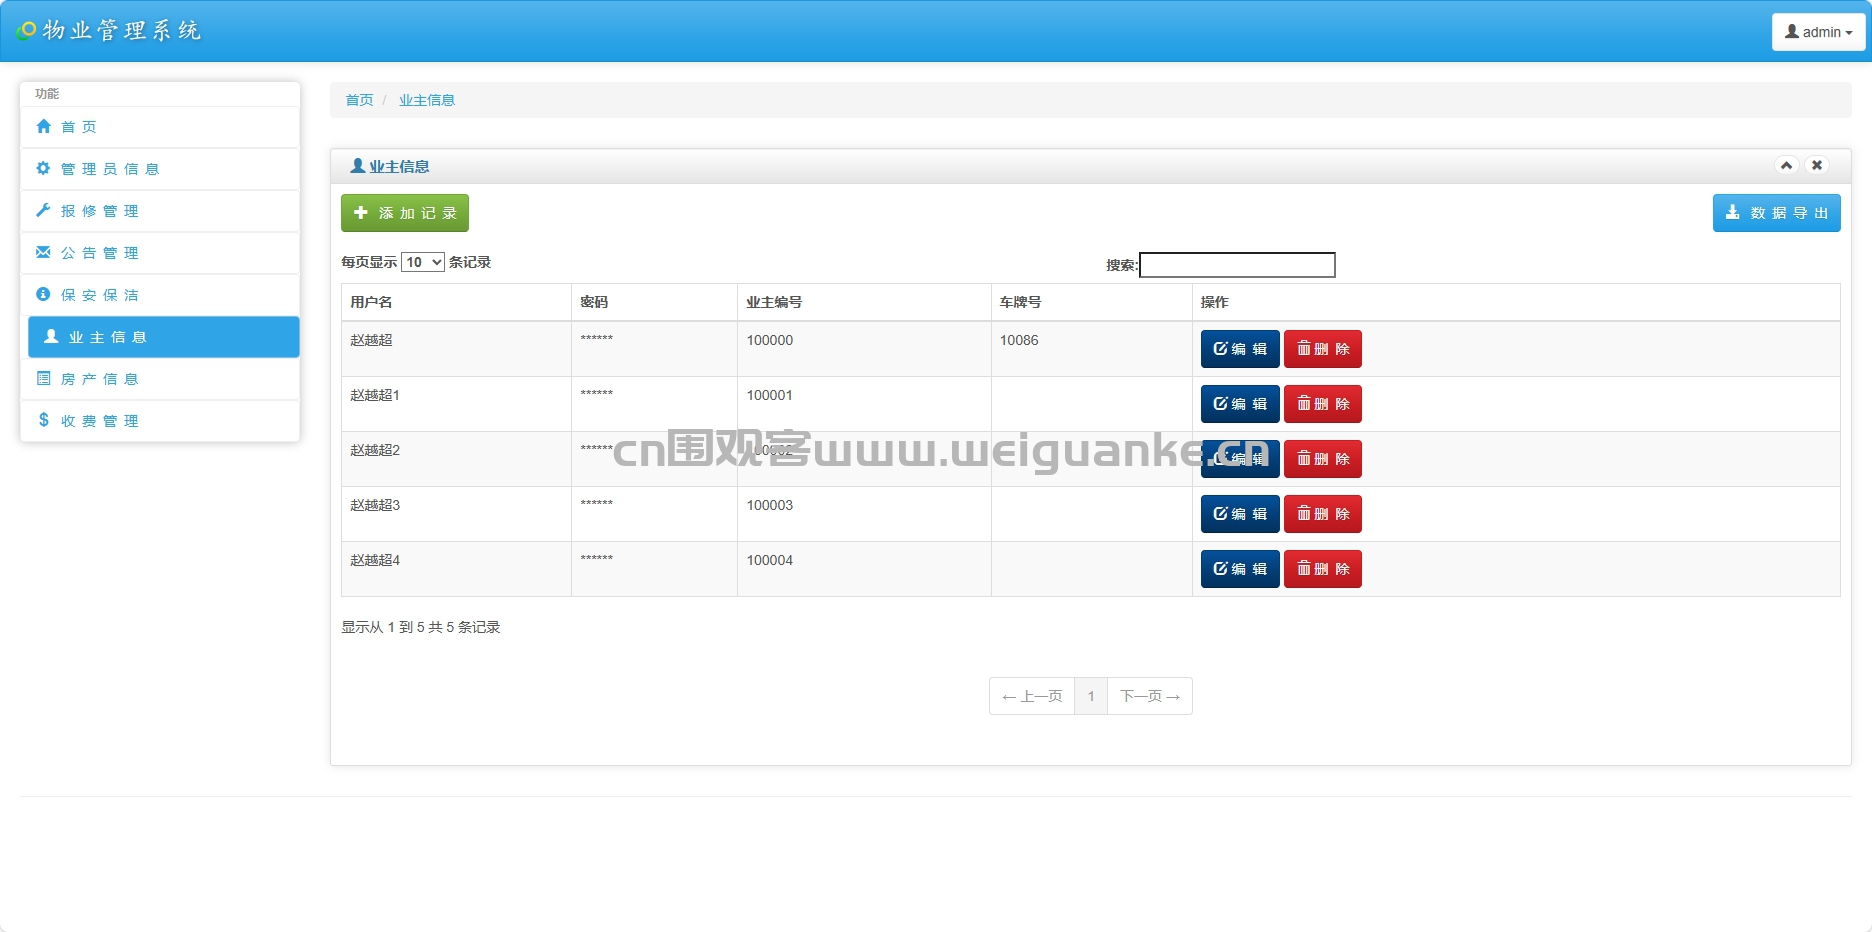Delete the owner row numbered 100000
The image size is (1872, 932).
pyautogui.click(x=1323, y=349)
